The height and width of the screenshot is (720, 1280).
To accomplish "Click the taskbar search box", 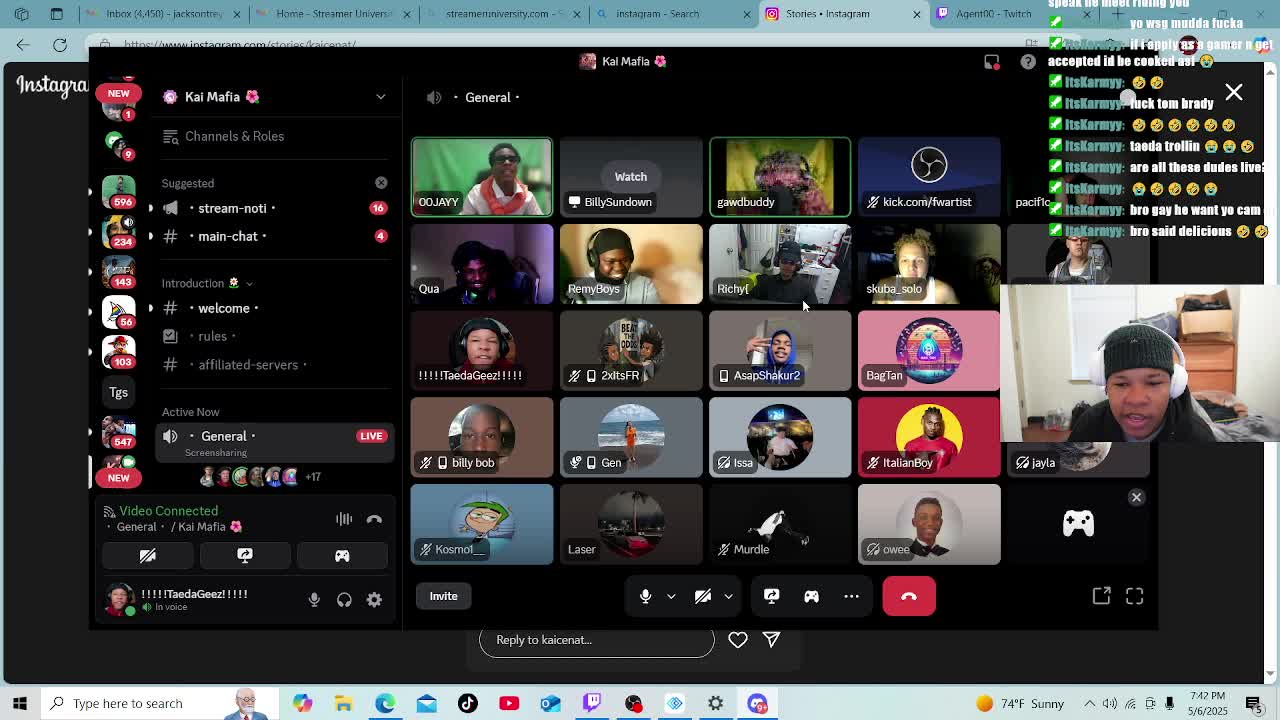I will [160, 703].
